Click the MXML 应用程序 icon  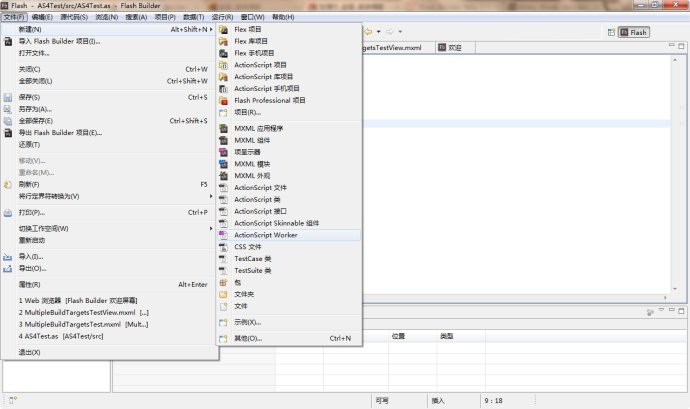tap(224, 129)
